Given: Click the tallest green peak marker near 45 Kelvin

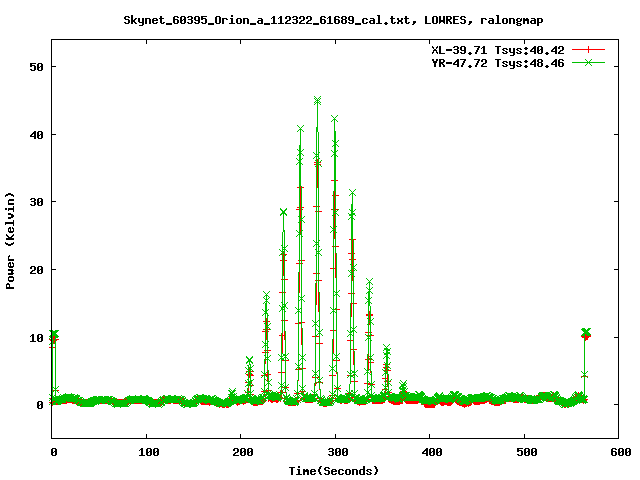Looking at the screenshot, I should 318,100.
